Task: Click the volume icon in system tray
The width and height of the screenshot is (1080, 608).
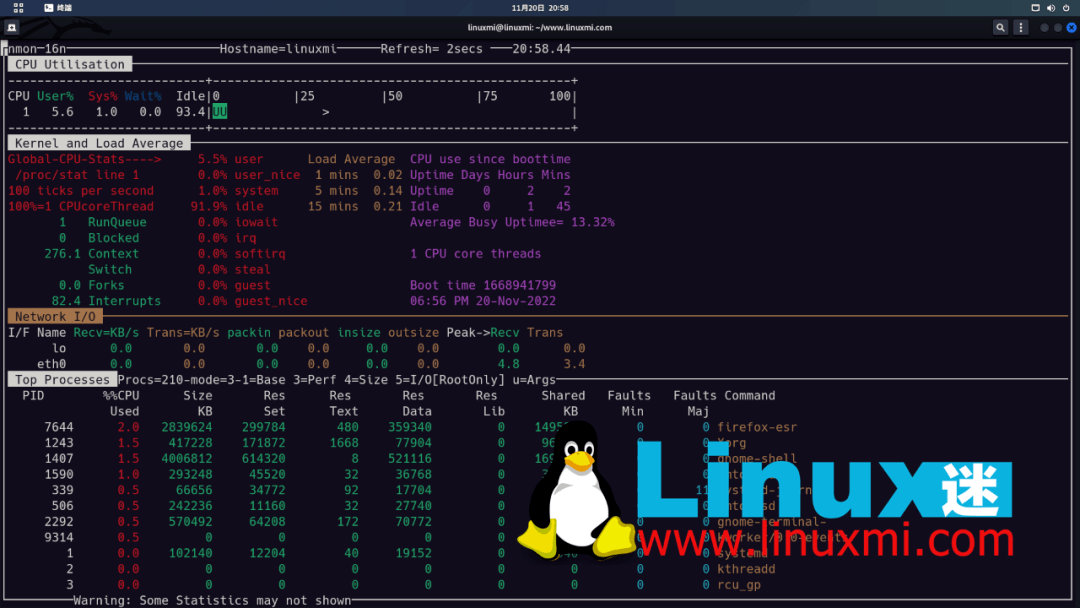Action: point(1050,8)
